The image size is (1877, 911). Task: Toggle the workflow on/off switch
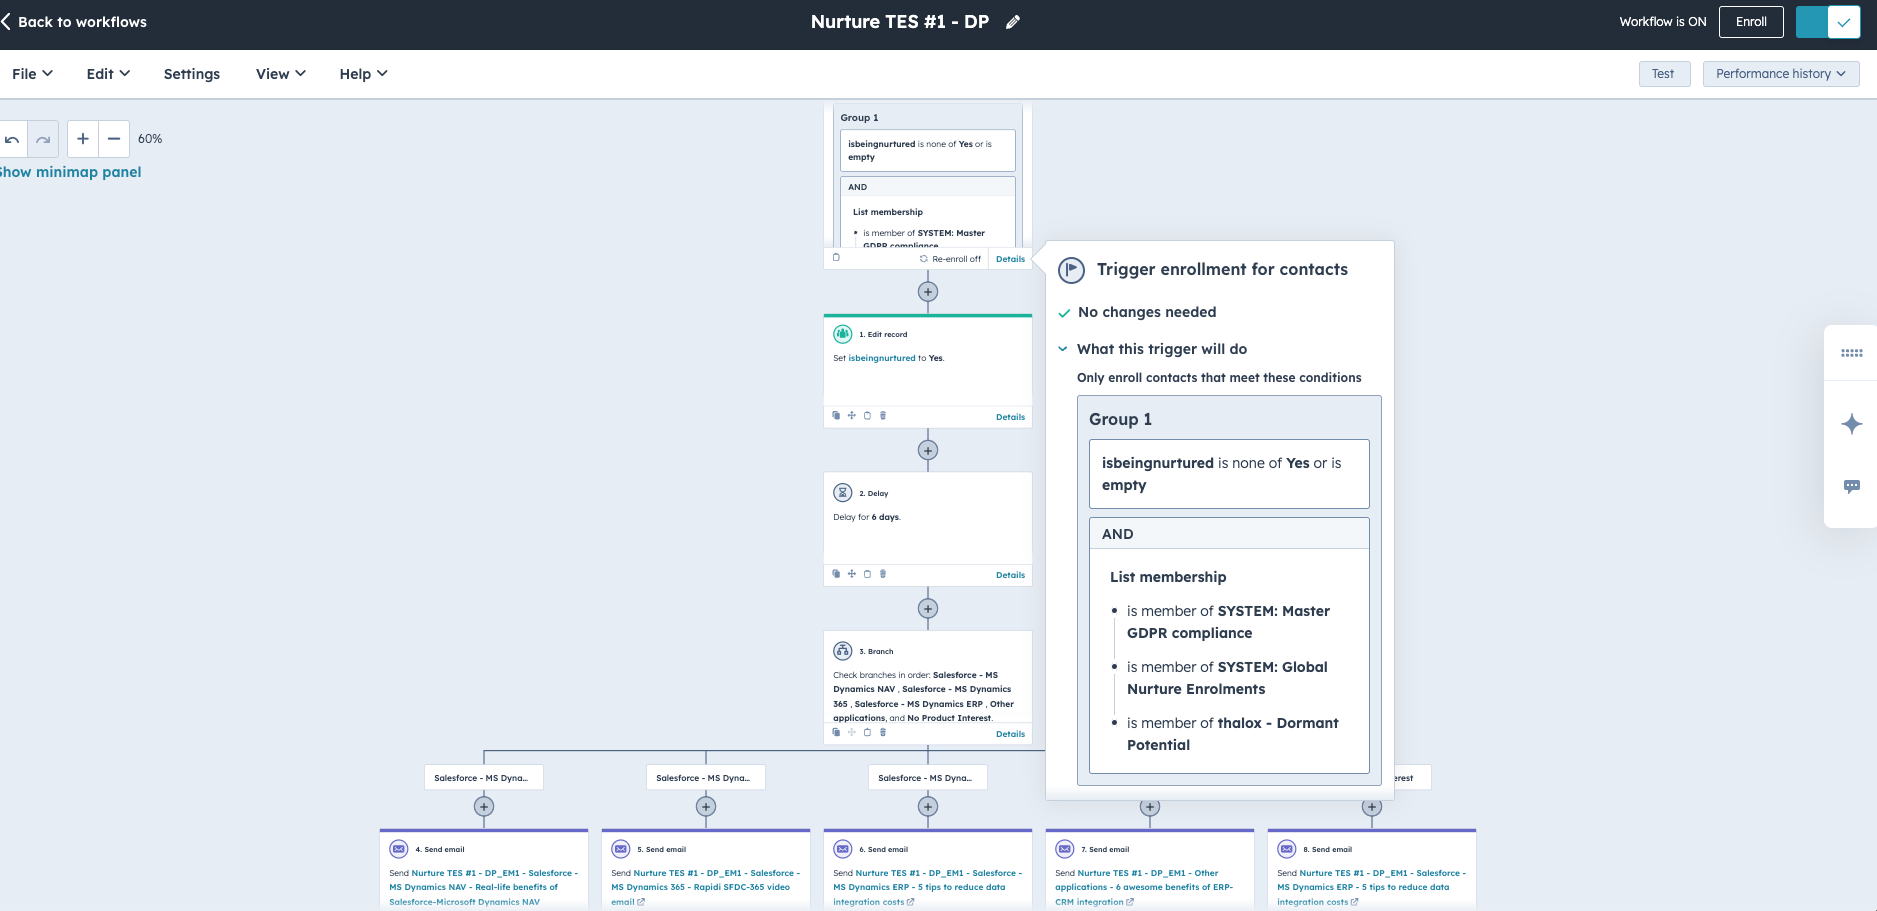1828,22
